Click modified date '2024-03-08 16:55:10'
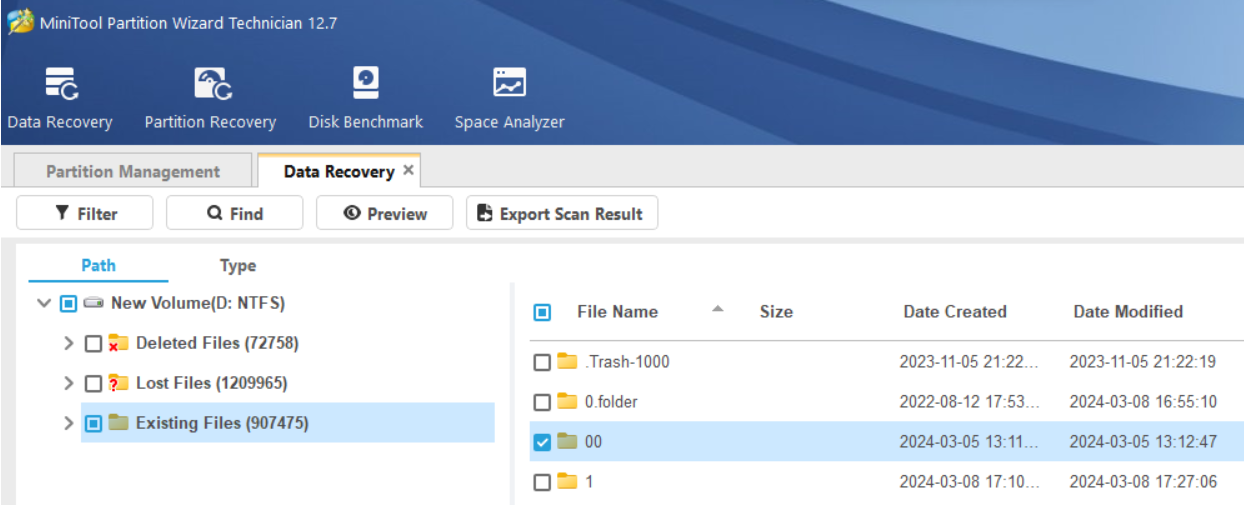This screenshot has height=505, width=1244. tap(1143, 402)
